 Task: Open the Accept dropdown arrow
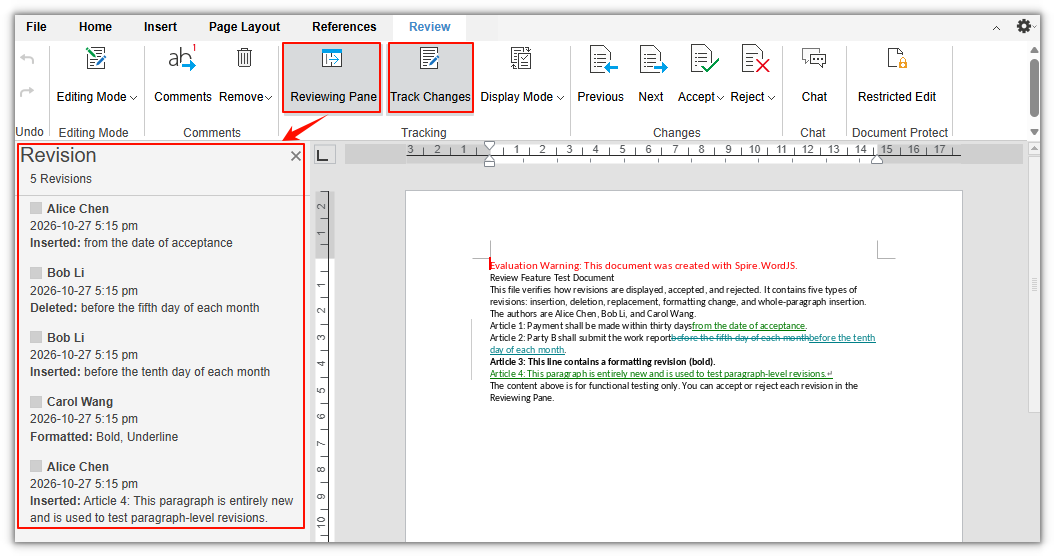coord(721,98)
